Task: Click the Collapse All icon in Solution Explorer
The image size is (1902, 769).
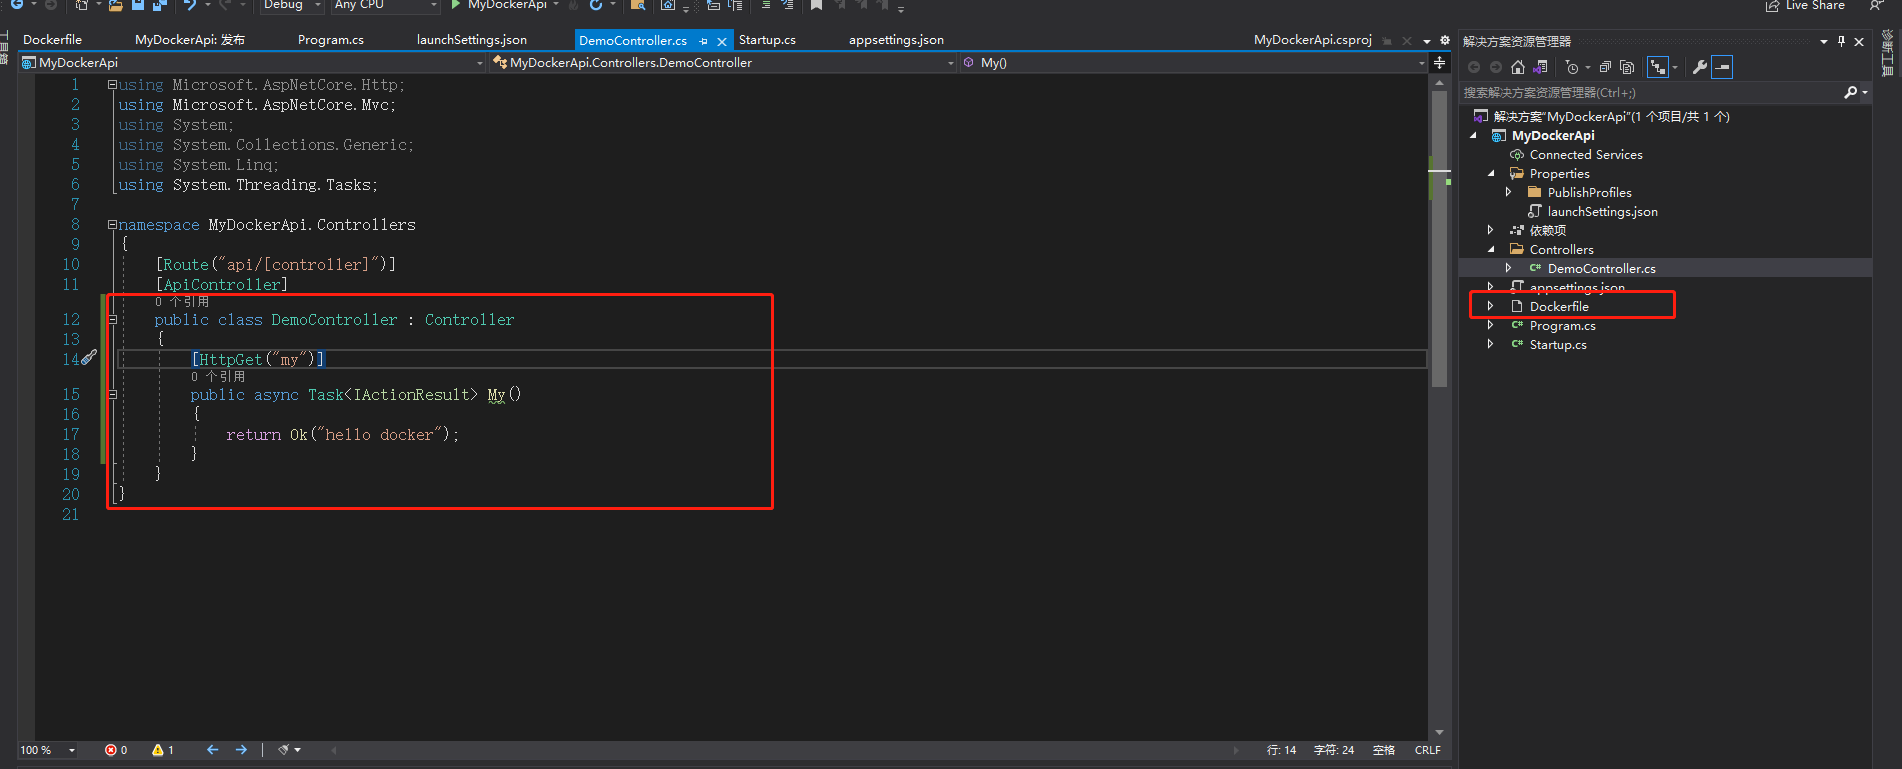Action: 1605,67
